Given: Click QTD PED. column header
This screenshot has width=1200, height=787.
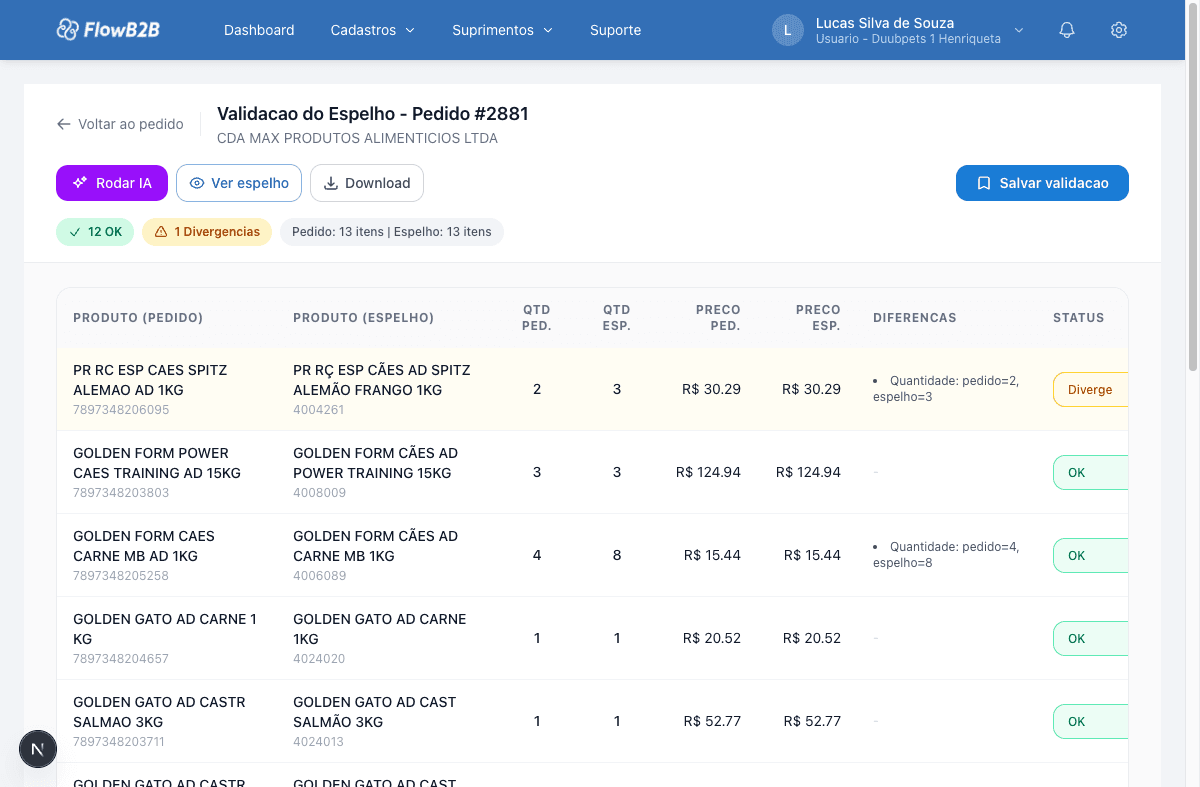Looking at the screenshot, I should (x=537, y=318).
